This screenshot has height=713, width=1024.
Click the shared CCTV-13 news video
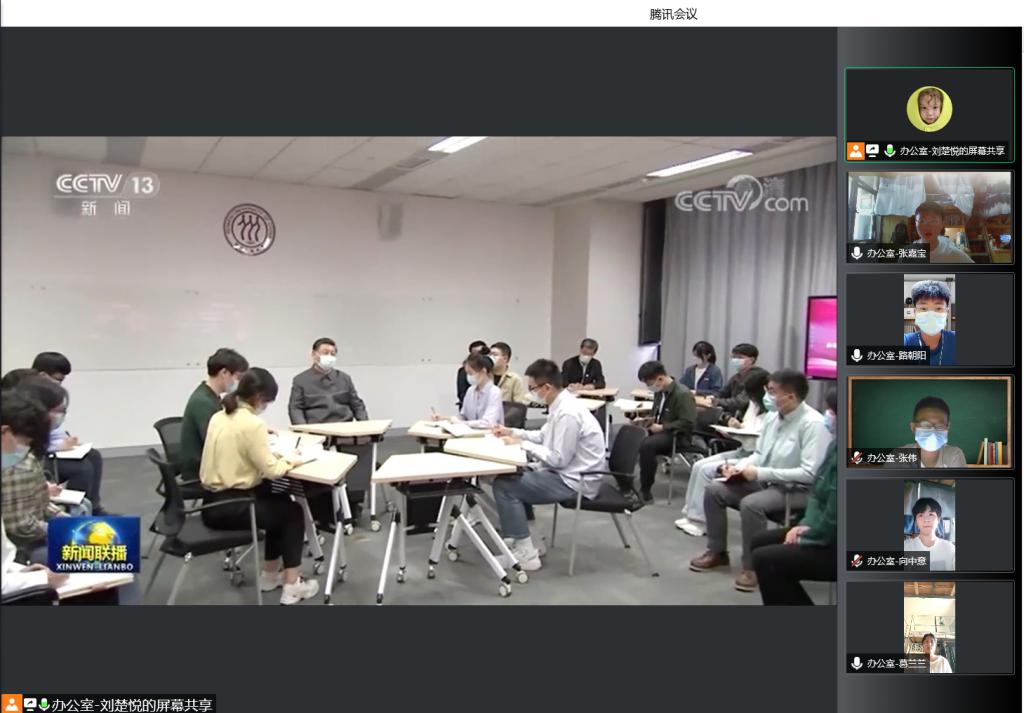[x=419, y=370]
